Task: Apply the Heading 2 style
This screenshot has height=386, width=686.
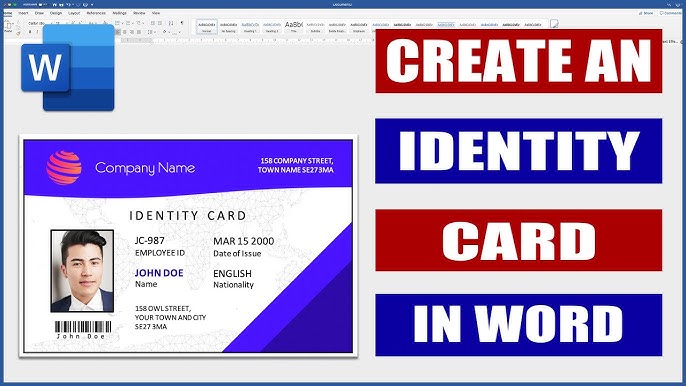Action: coord(272,27)
